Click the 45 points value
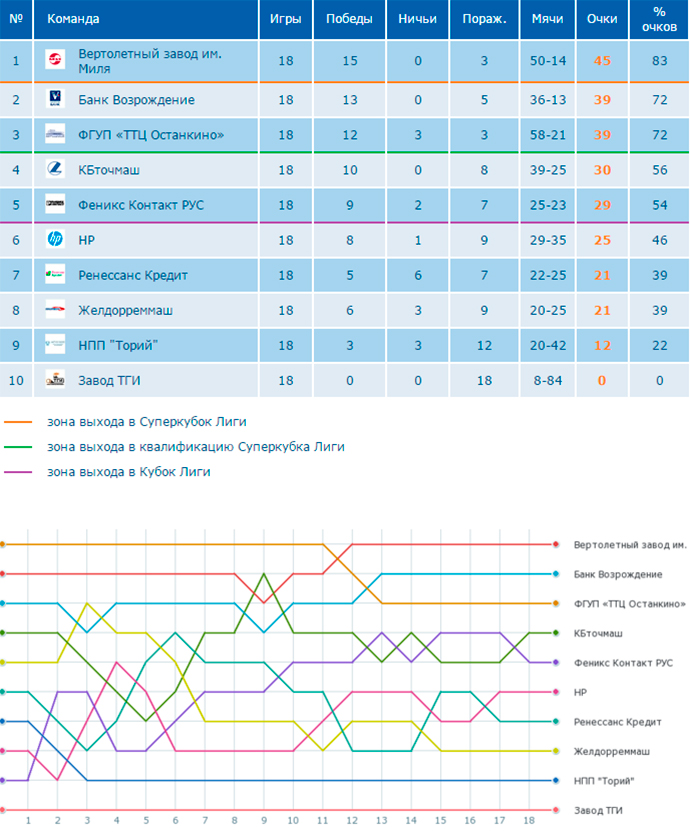The width and height of the screenshot is (690, 834). tap(602, 61)
